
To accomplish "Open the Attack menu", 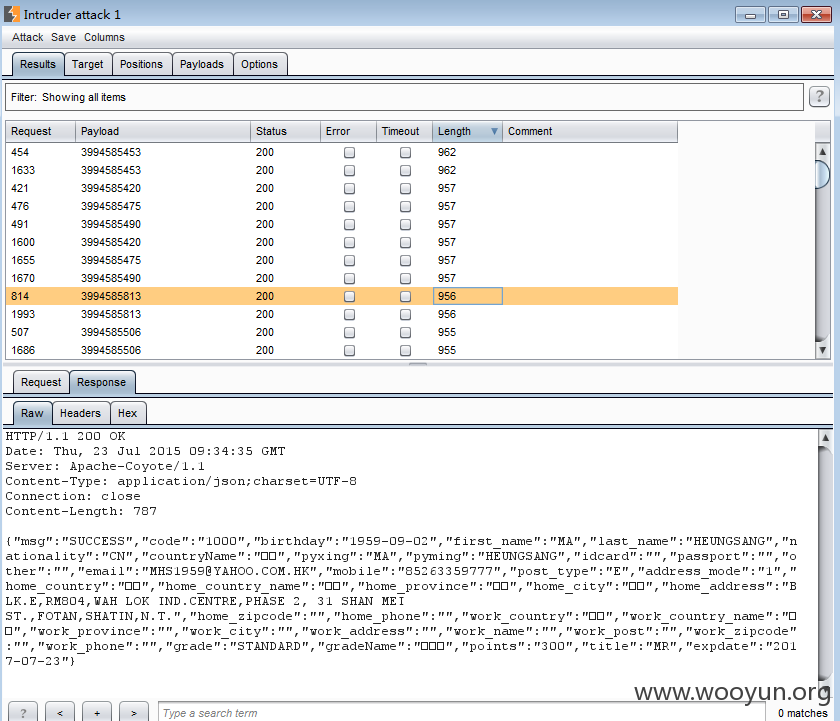I will click(27, 37).
